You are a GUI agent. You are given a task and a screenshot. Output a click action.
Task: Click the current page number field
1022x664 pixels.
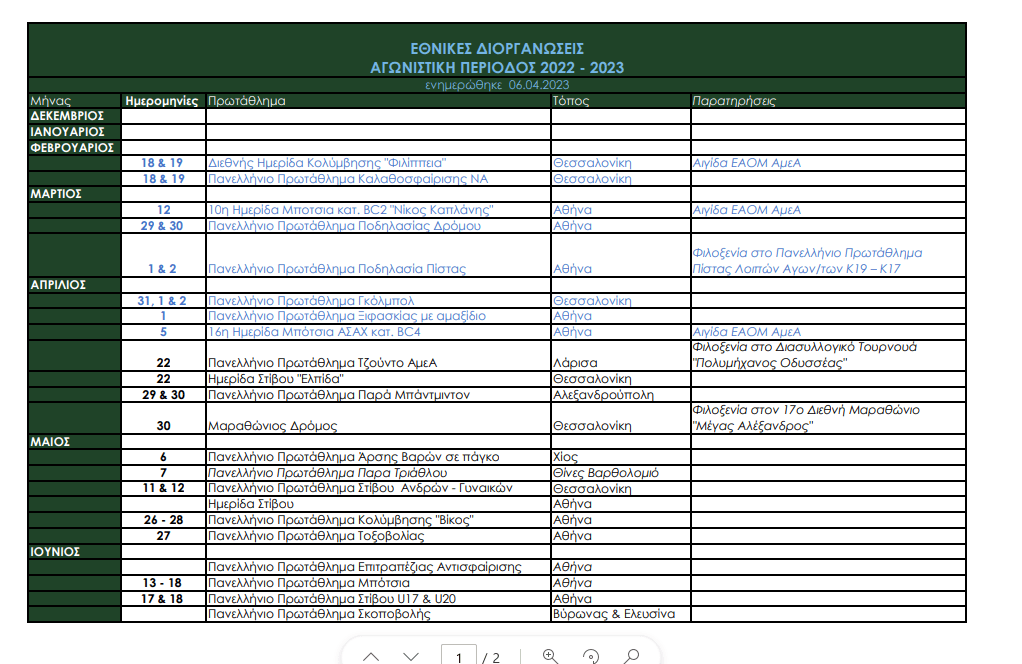[x=459, y=656]
